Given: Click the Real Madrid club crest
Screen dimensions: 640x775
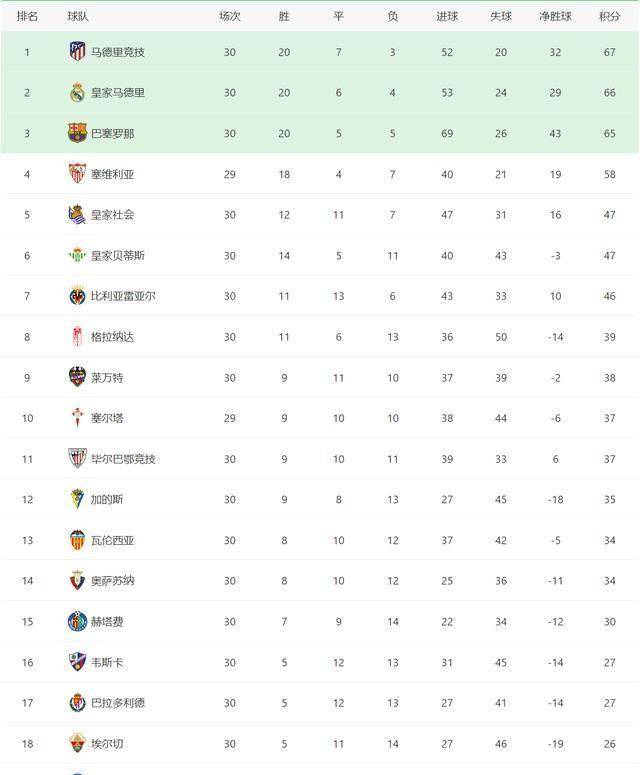Looking at the screenshot, I should click(x=77, y=93).
